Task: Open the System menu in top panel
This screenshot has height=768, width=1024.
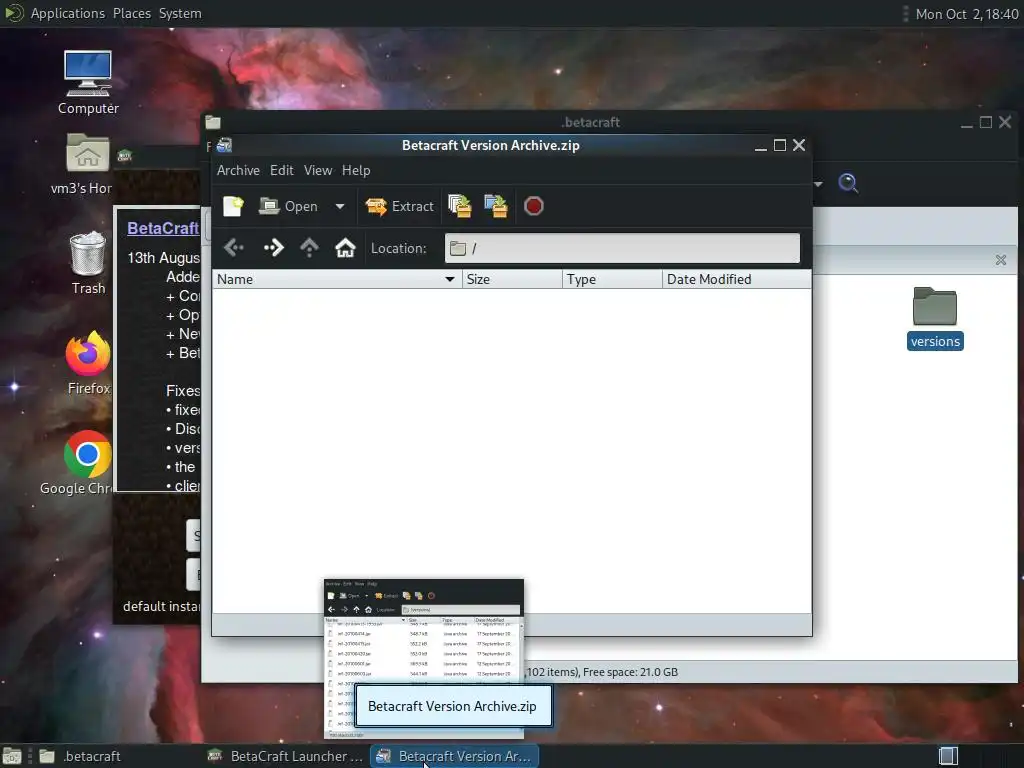Action: coord(180,13)
